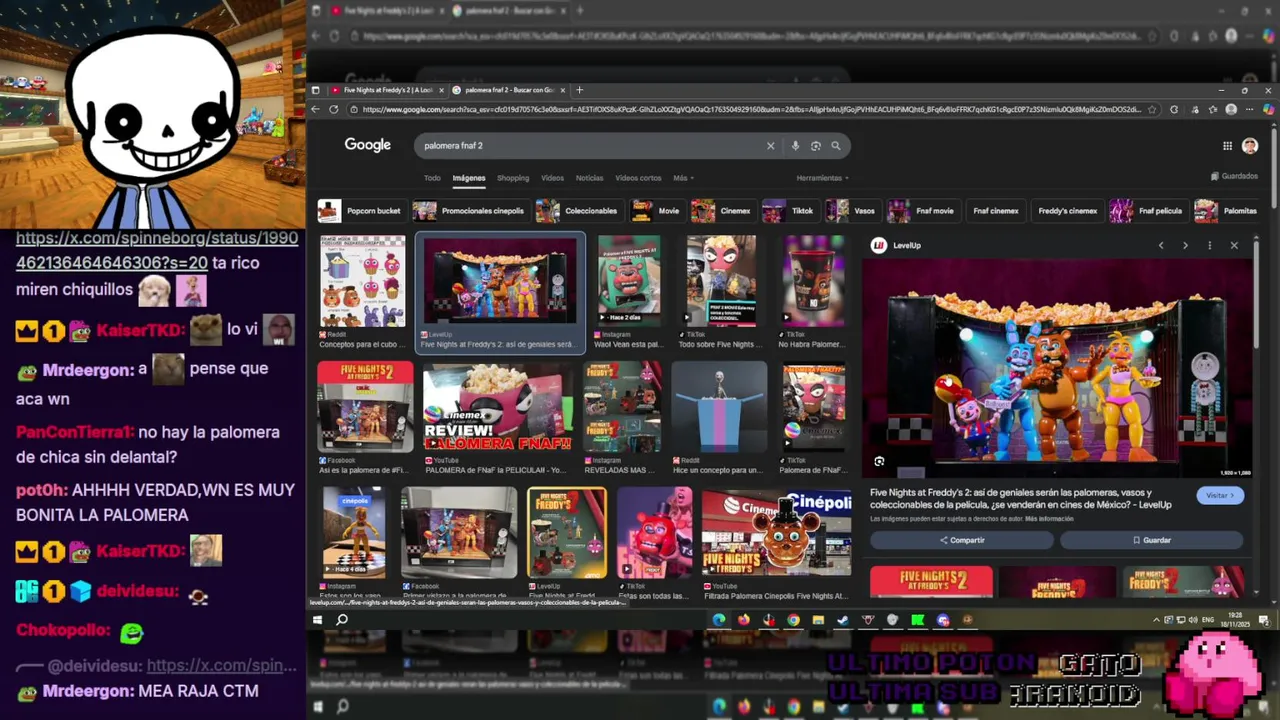
Task: Open Steam from the taskbar
Action: (843, 620)
